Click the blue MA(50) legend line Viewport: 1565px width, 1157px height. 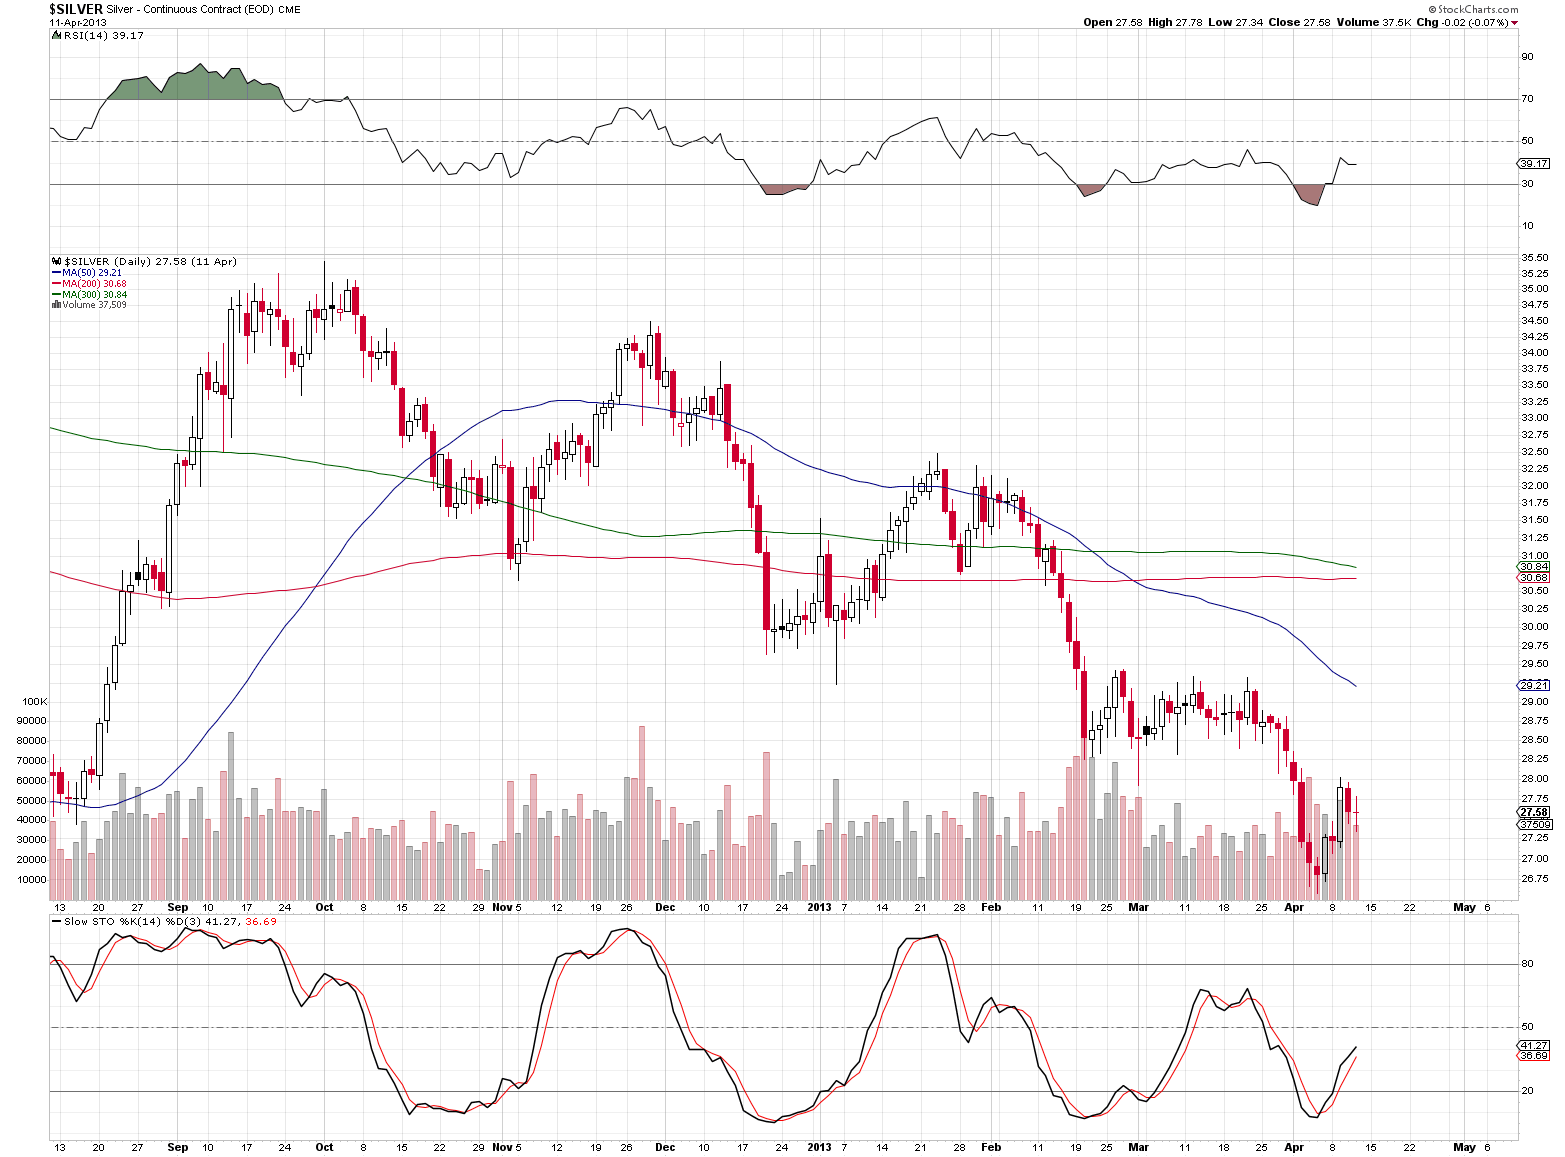(56, 273)
